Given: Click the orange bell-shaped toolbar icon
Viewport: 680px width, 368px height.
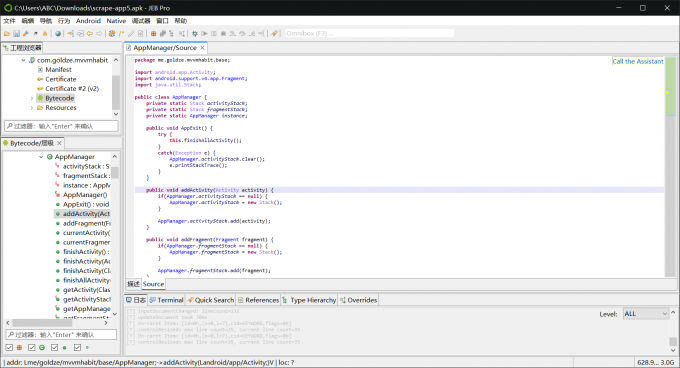Looking at the screenshot, I should pos(45,33).
